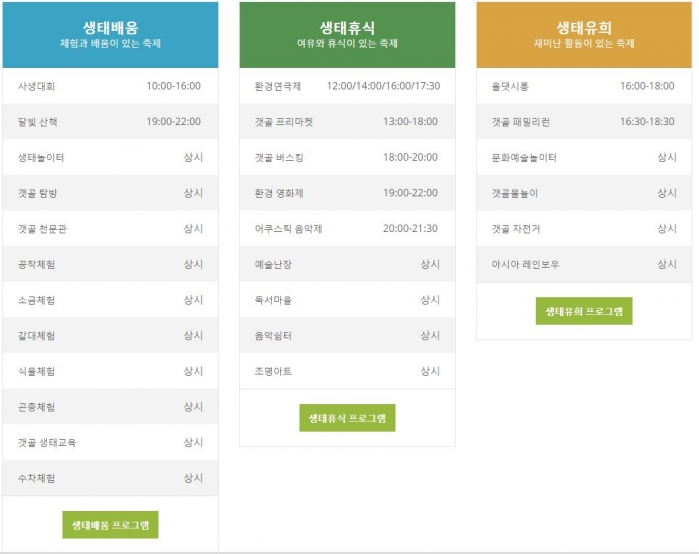Click the 갯골 천문관 row
This screenshot has width=699, height=554.
(x=110, y=229)
